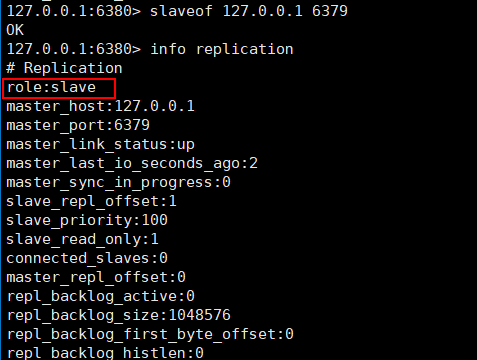Viewport: 477px width, 360px height.
Task: Click the master_port:6379 line
Action: [x=78, y=126]
